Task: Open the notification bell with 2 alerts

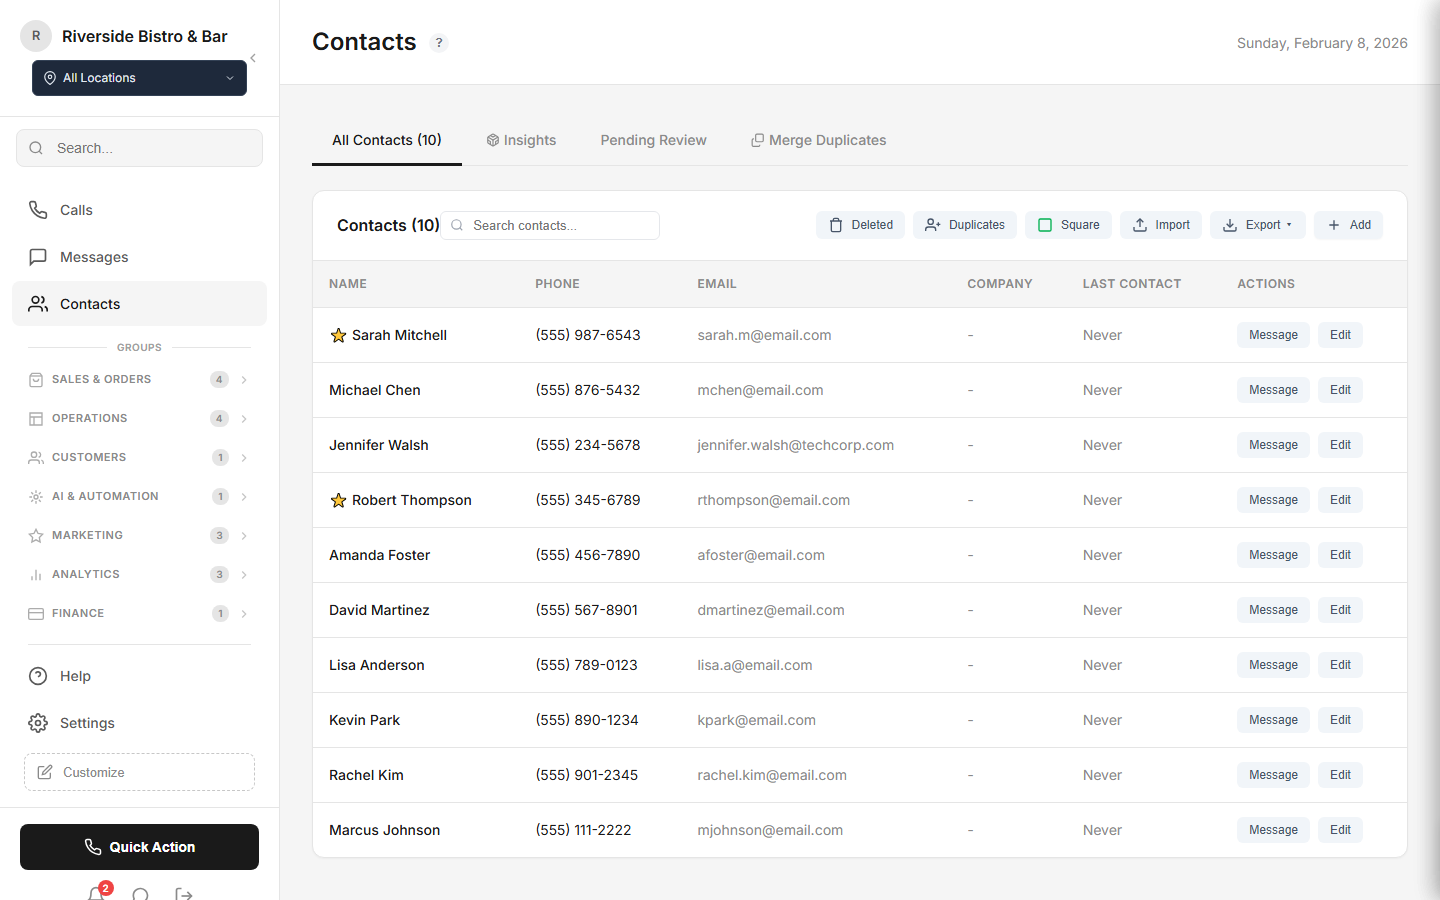Action: (96, 893)
